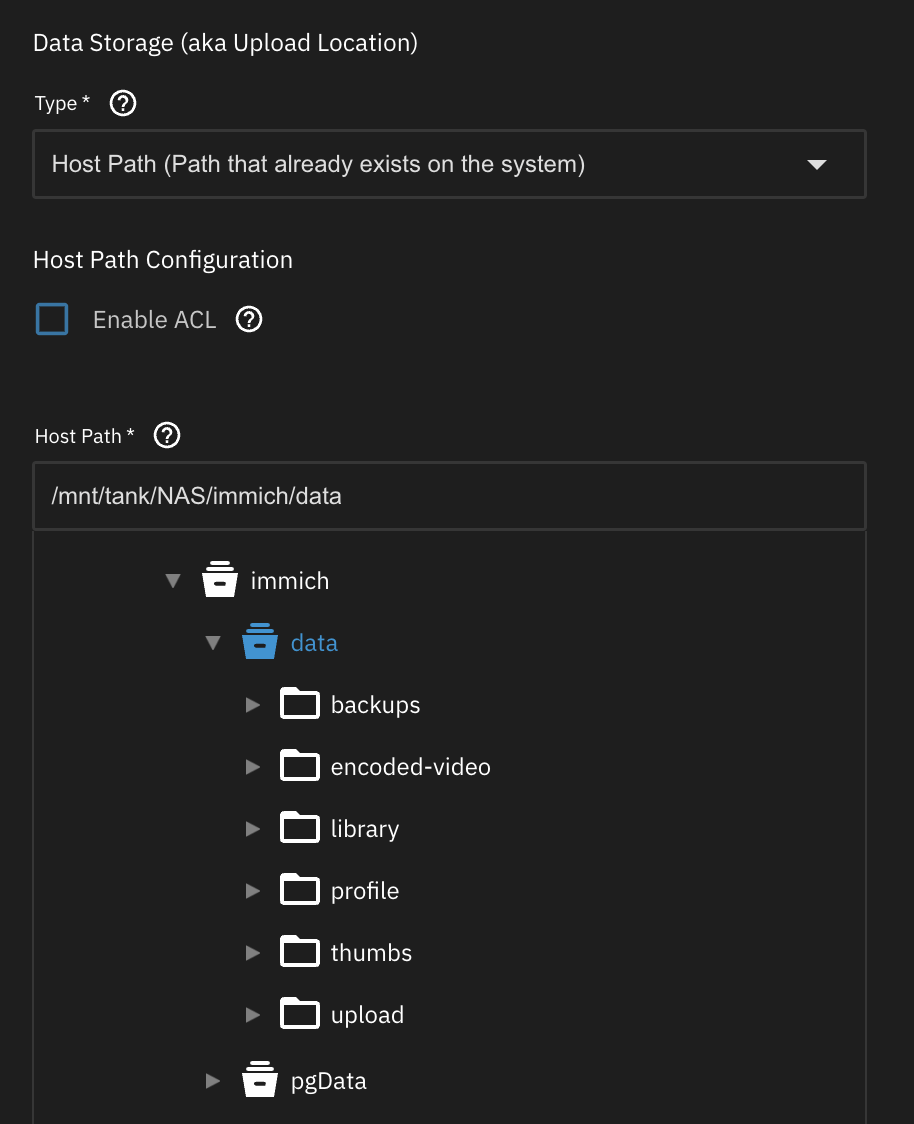Click the immich dataset icon
914x1124 pixels.
click(220, 580)
